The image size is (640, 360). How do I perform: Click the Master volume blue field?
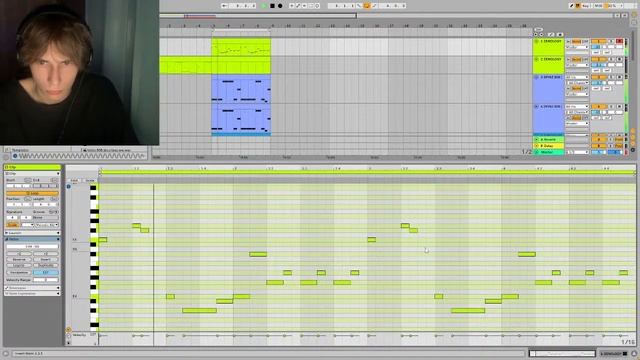[x=599, y=152]
